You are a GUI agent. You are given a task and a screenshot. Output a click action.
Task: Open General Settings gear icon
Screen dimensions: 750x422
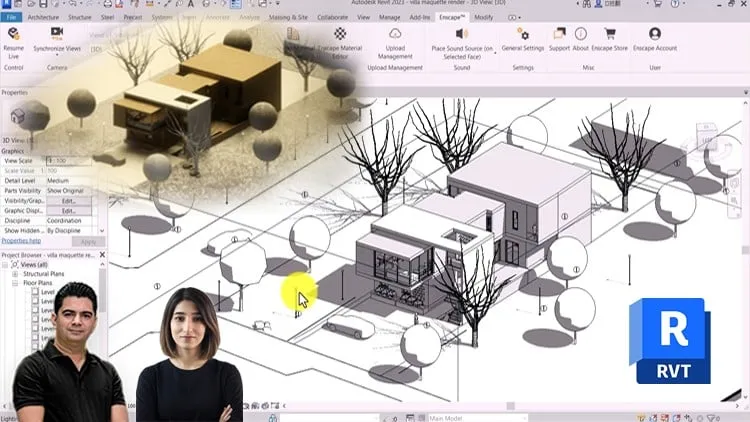(x=523, y=34)
